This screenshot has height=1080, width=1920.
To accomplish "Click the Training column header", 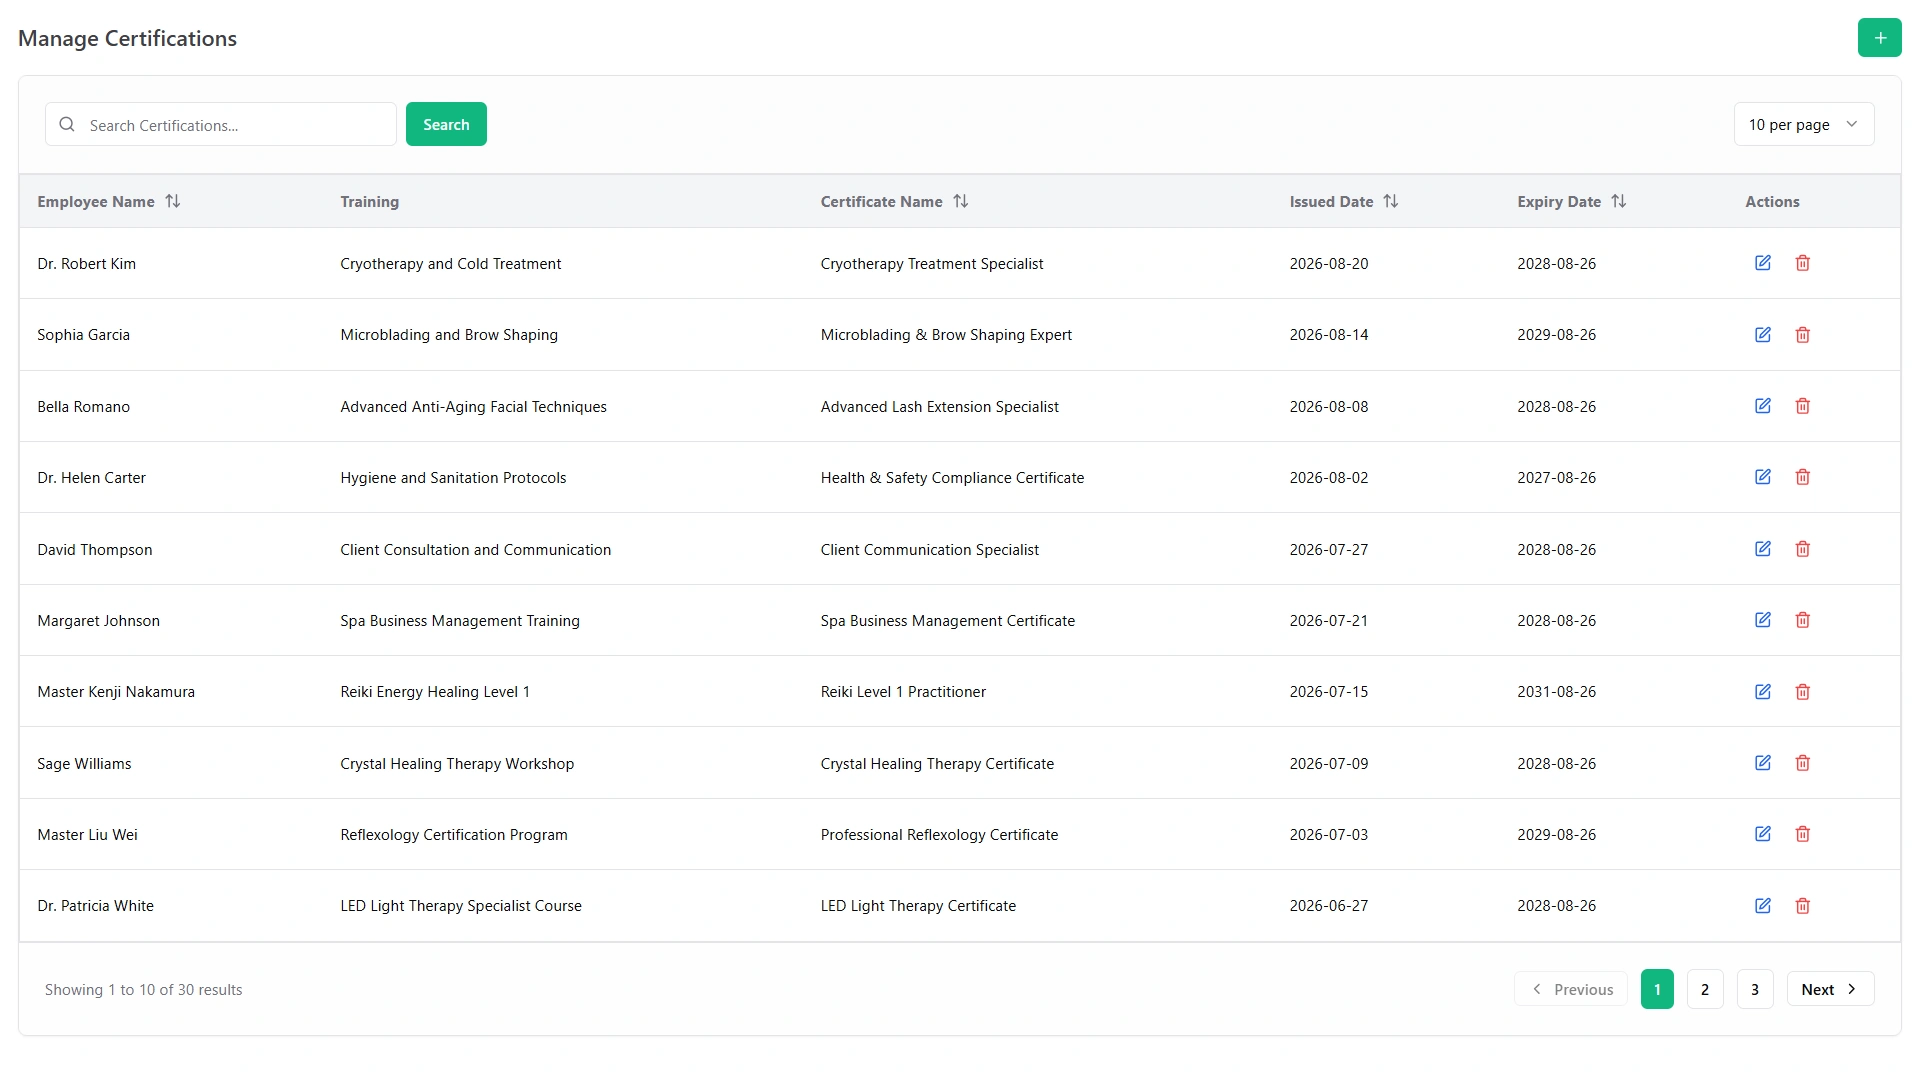I will 369,202.
